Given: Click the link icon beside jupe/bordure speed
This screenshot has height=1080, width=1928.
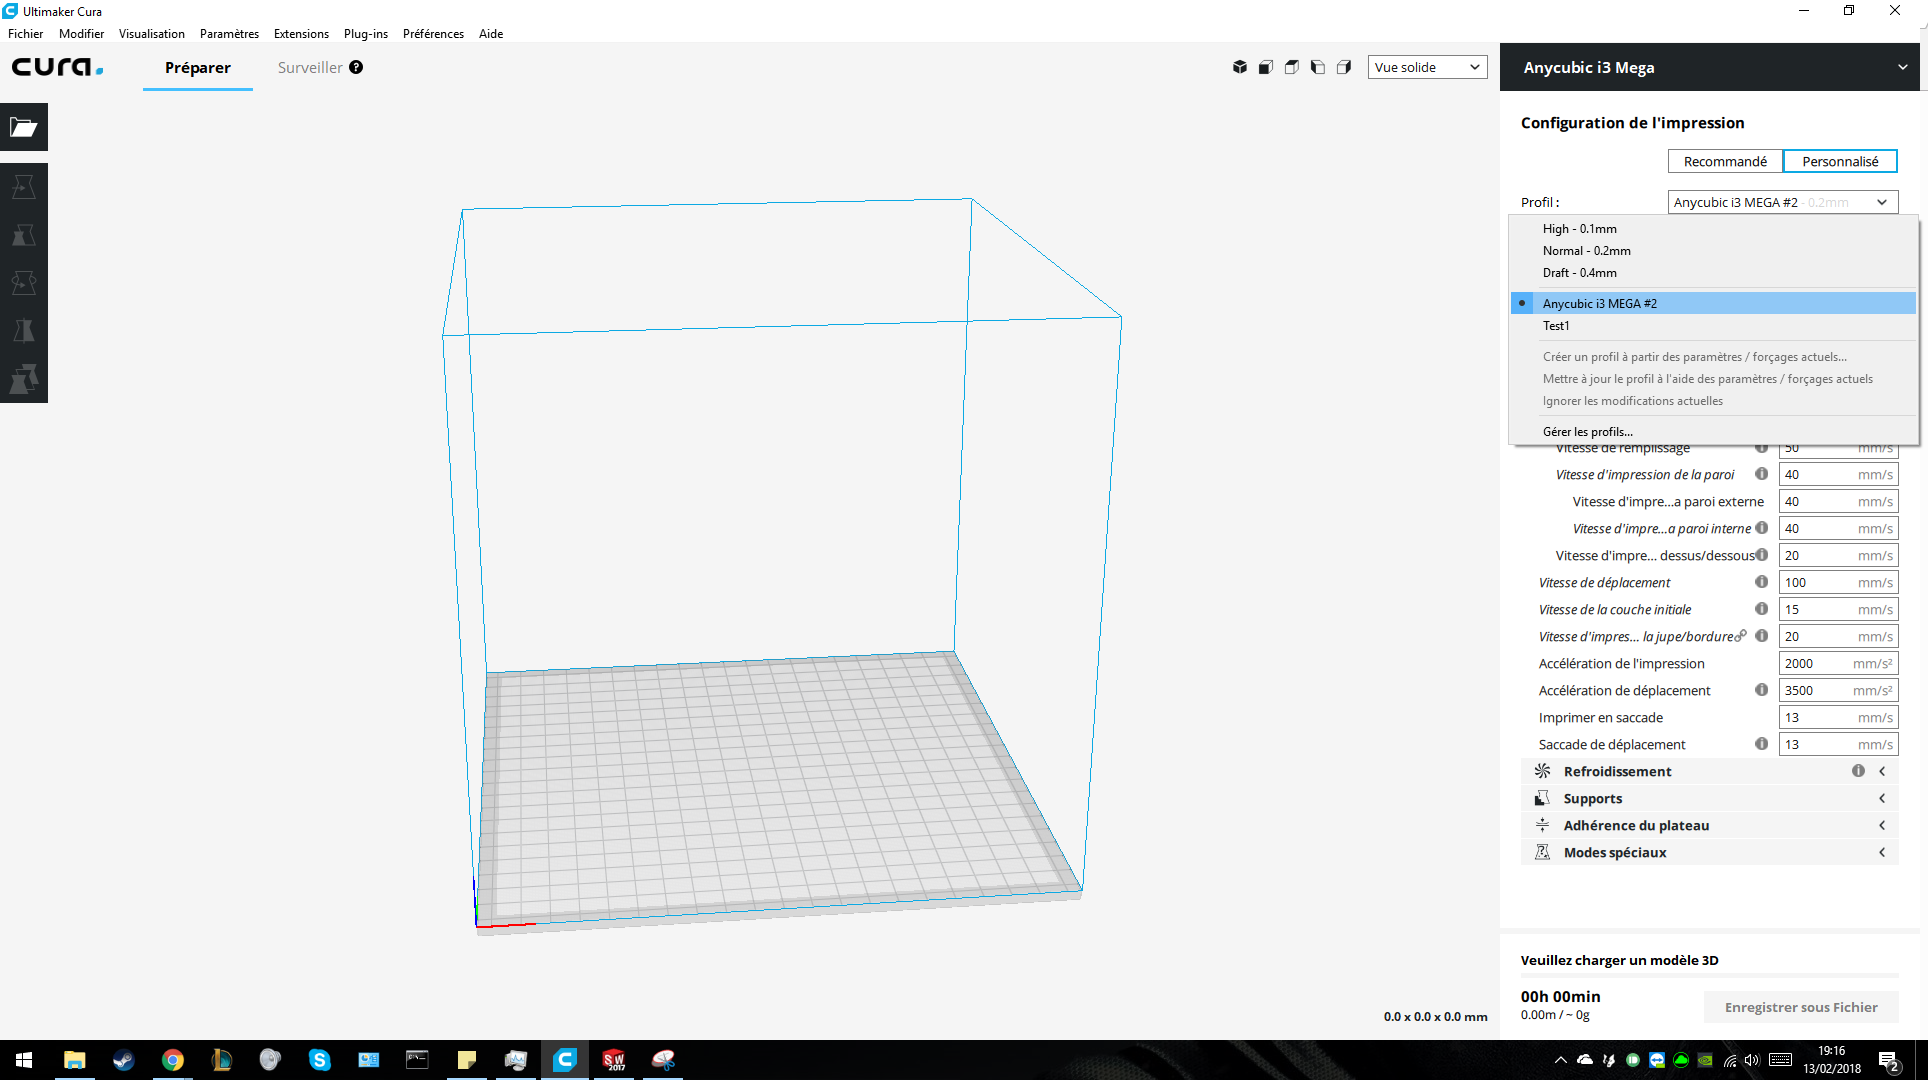Looking at the screenshot, I should click(x=1743, y=635).
